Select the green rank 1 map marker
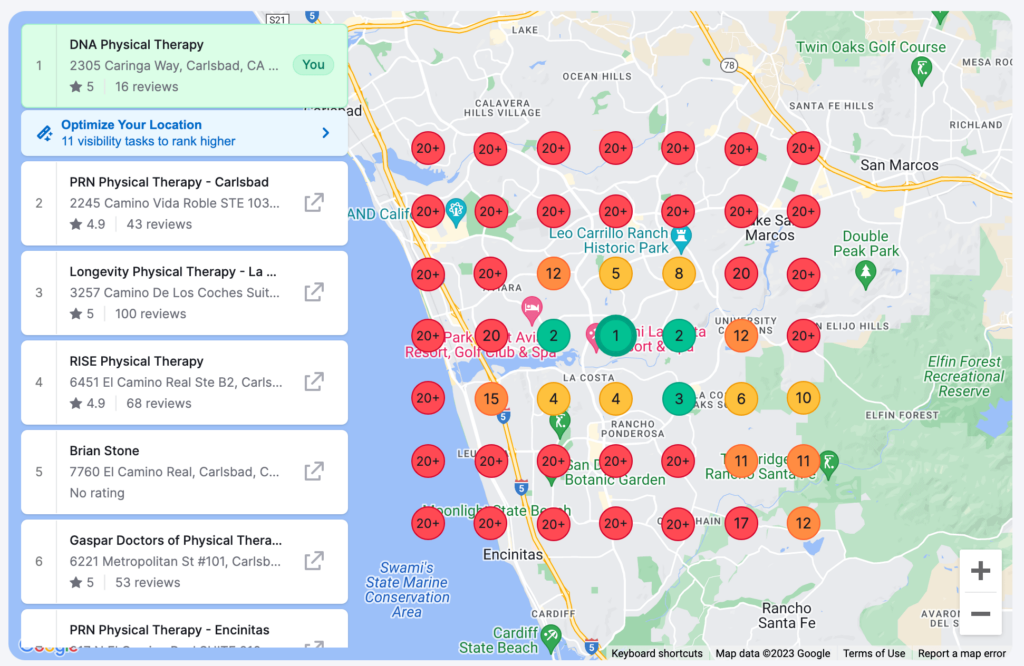 (615, 336)
